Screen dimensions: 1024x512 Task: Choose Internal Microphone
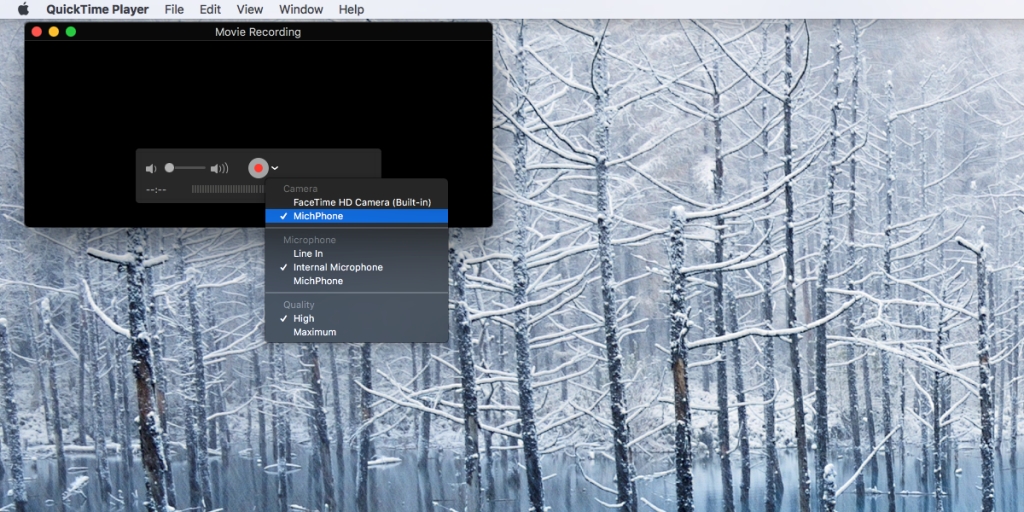[x=357, y=267]
